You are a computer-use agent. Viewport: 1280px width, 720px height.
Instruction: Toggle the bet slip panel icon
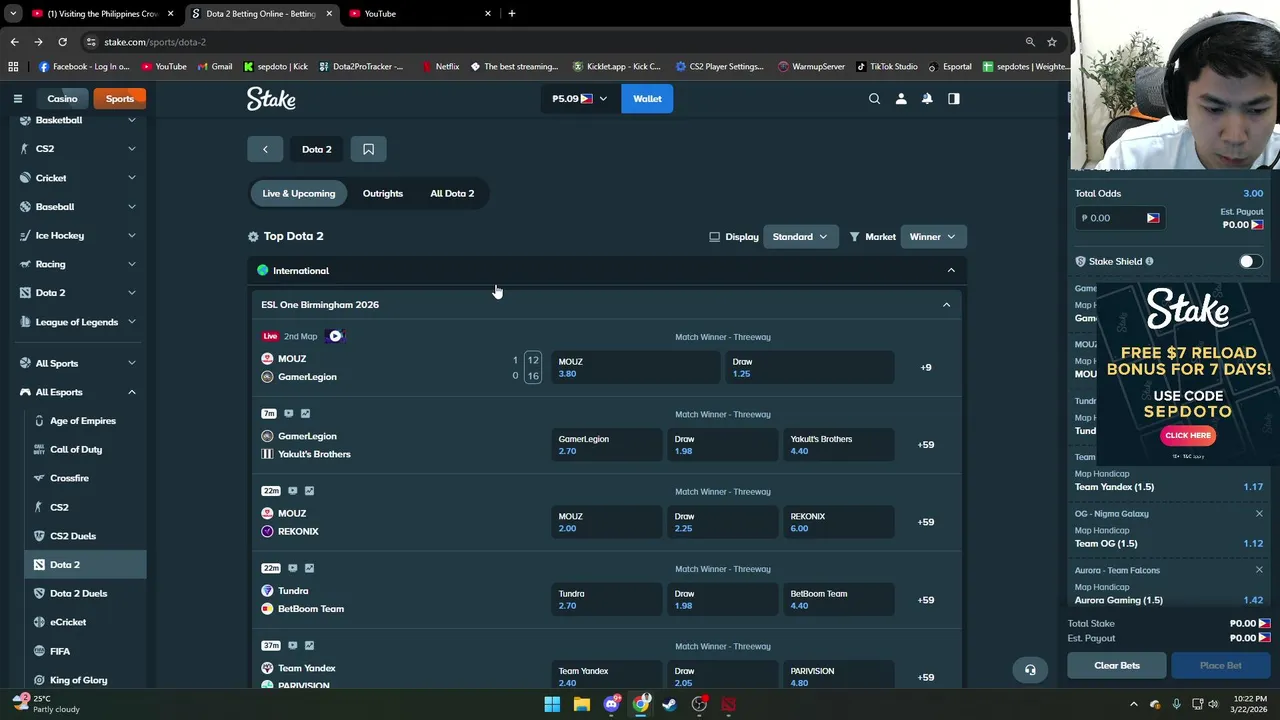pyautogui.click(x=954, y=98)
